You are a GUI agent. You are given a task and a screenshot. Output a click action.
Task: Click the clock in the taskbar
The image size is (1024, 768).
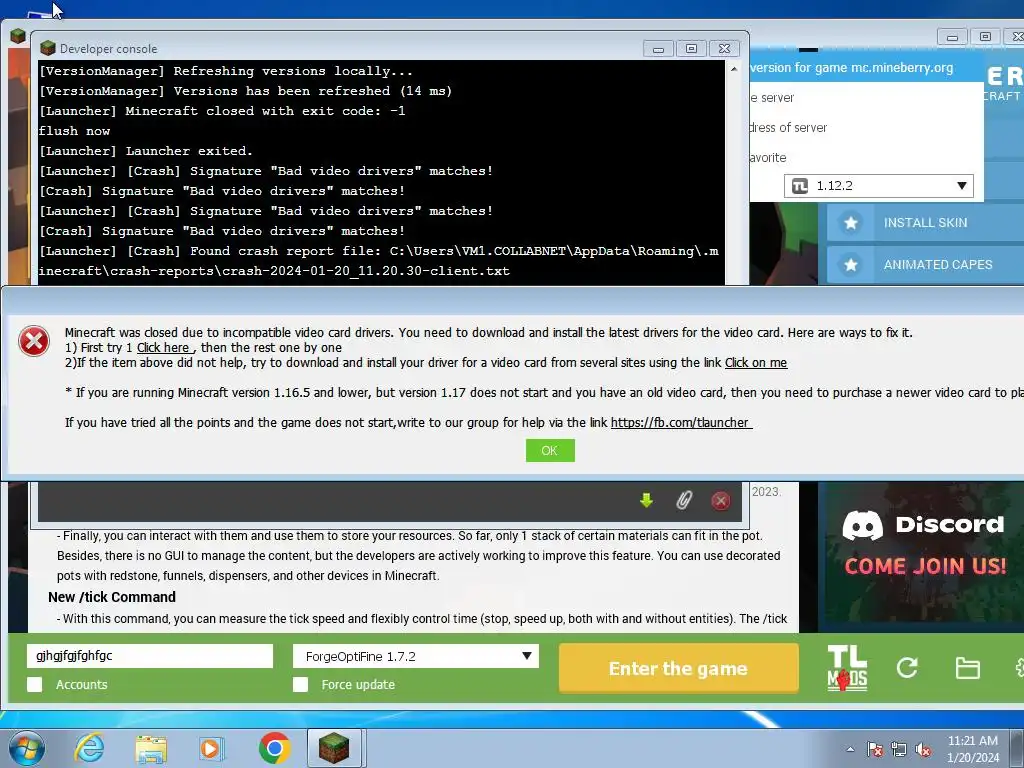point(972,749)
